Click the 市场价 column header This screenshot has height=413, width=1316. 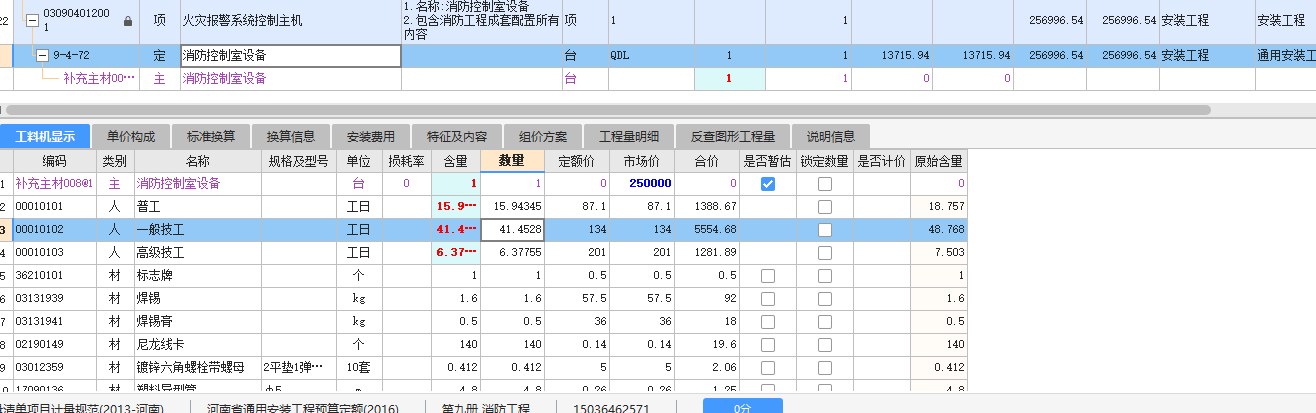pos(641,161)
